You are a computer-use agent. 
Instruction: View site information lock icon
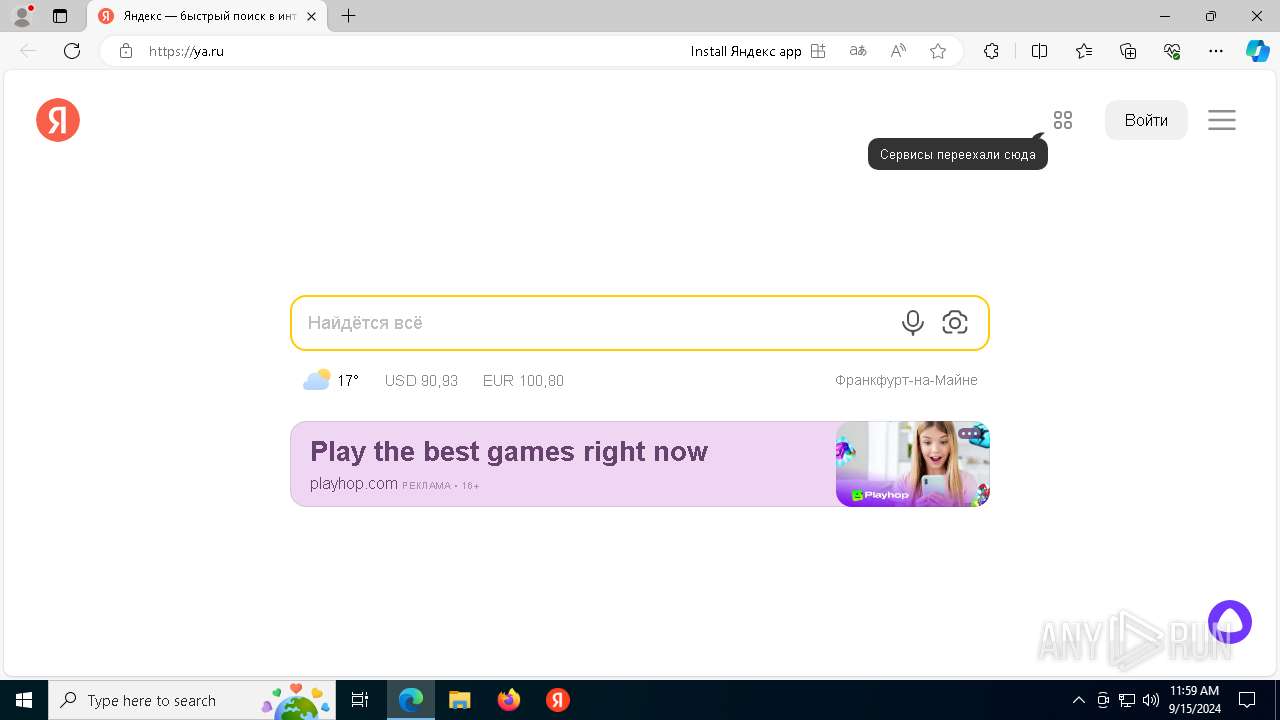click(x=125, y=51)
